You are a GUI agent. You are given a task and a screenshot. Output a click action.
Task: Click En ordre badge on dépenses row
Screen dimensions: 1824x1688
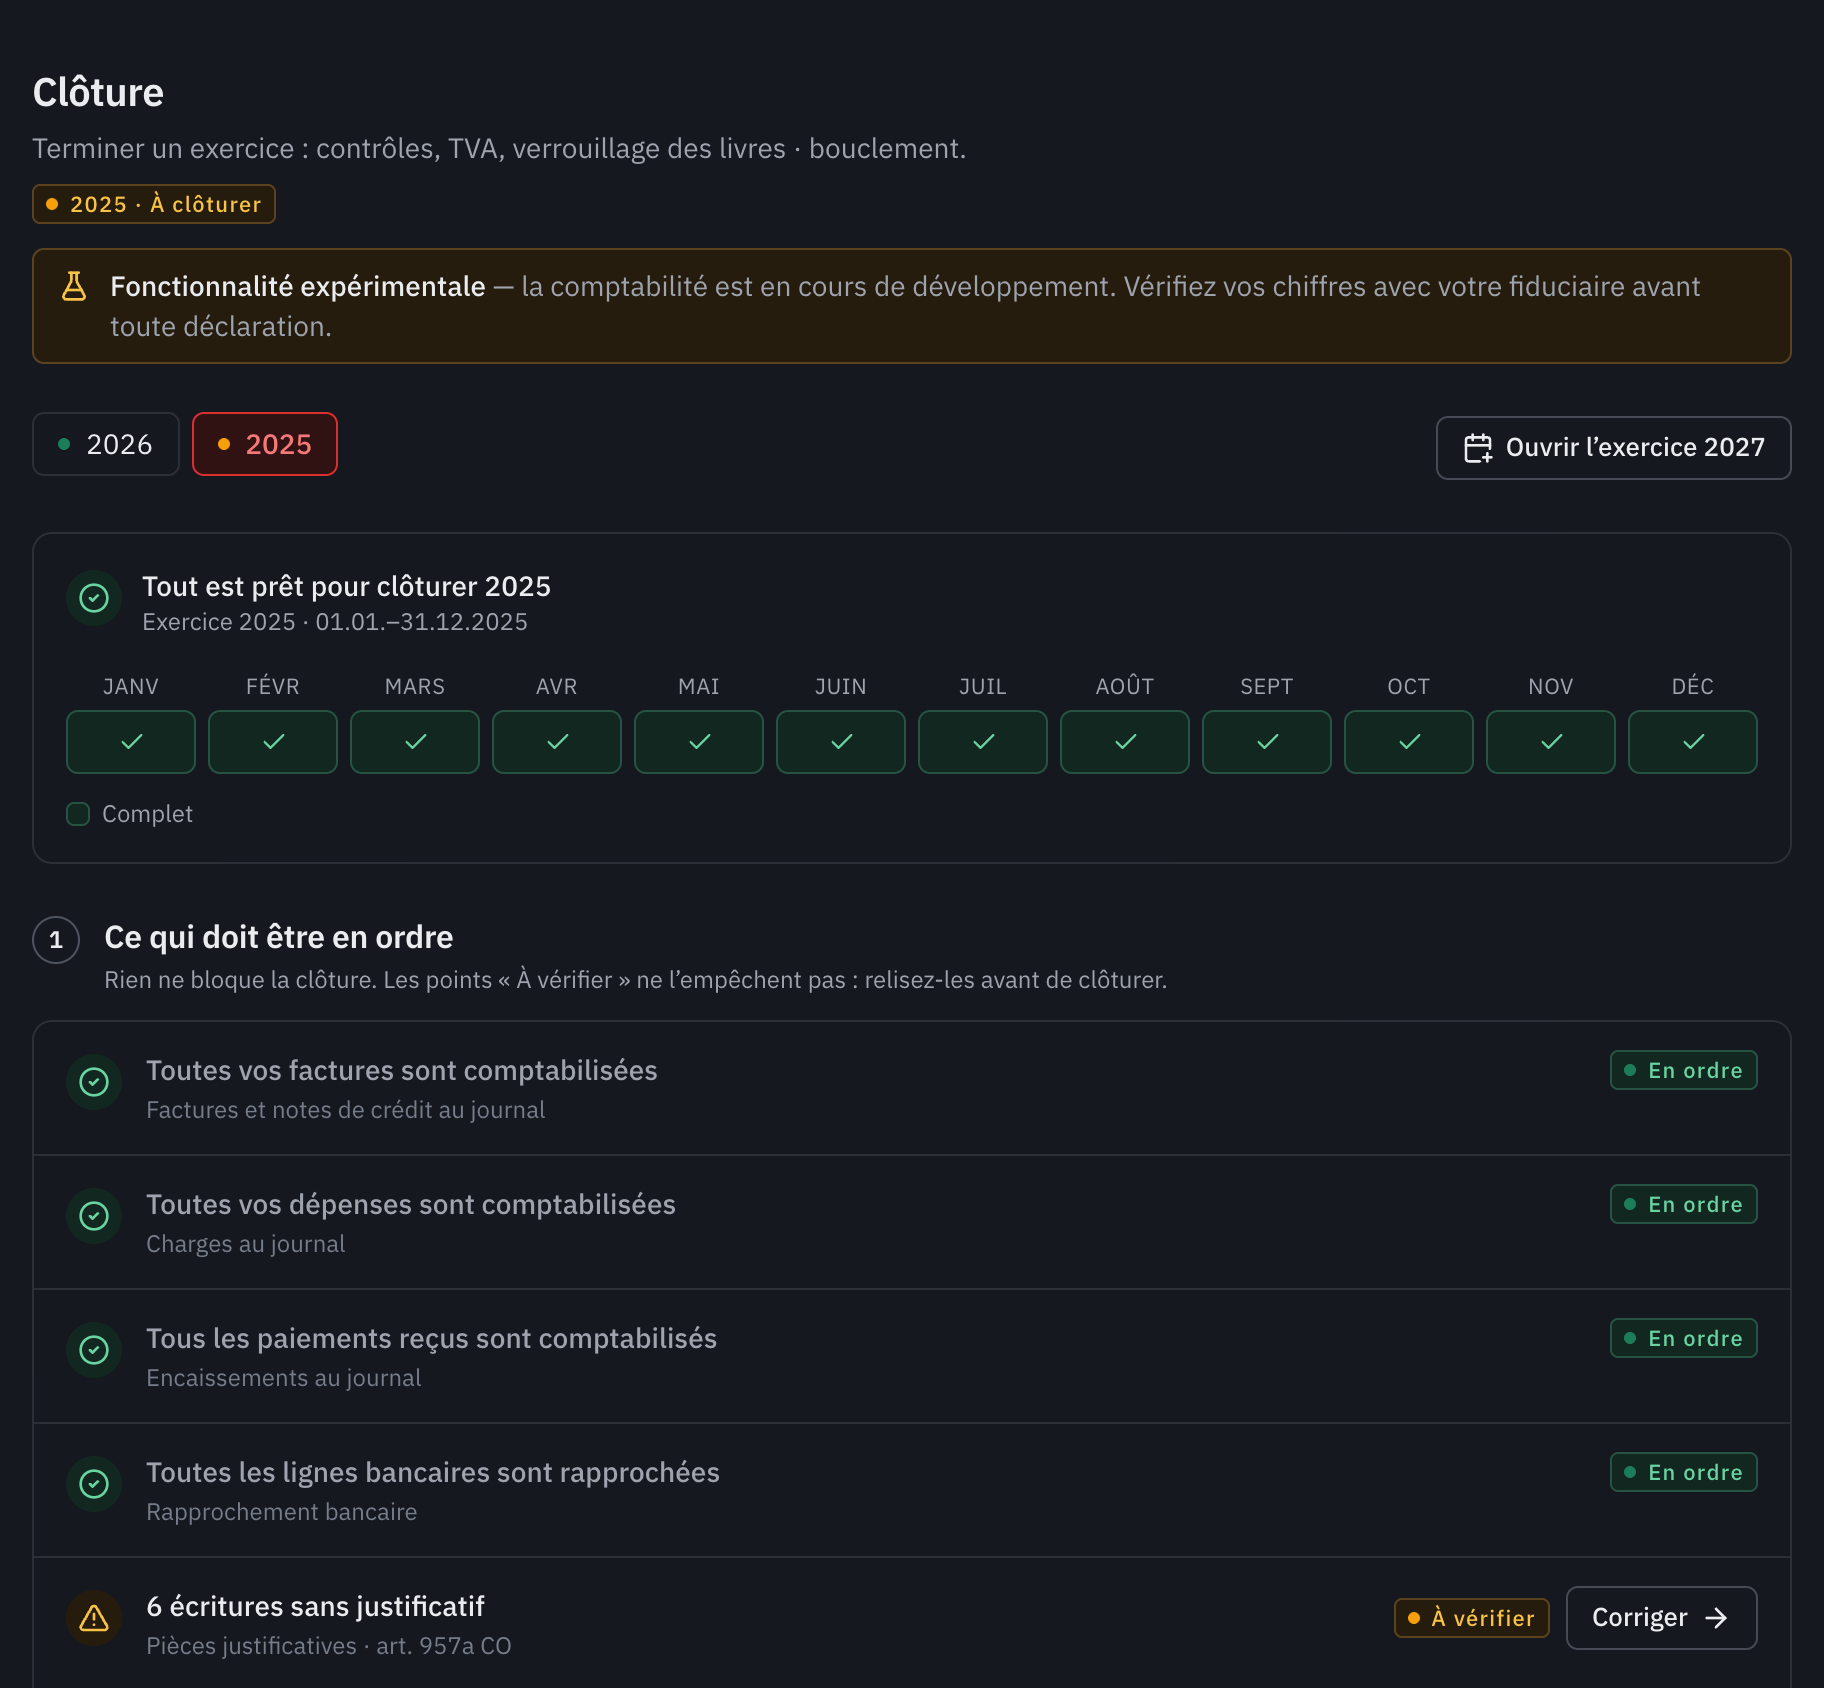1684,1204
